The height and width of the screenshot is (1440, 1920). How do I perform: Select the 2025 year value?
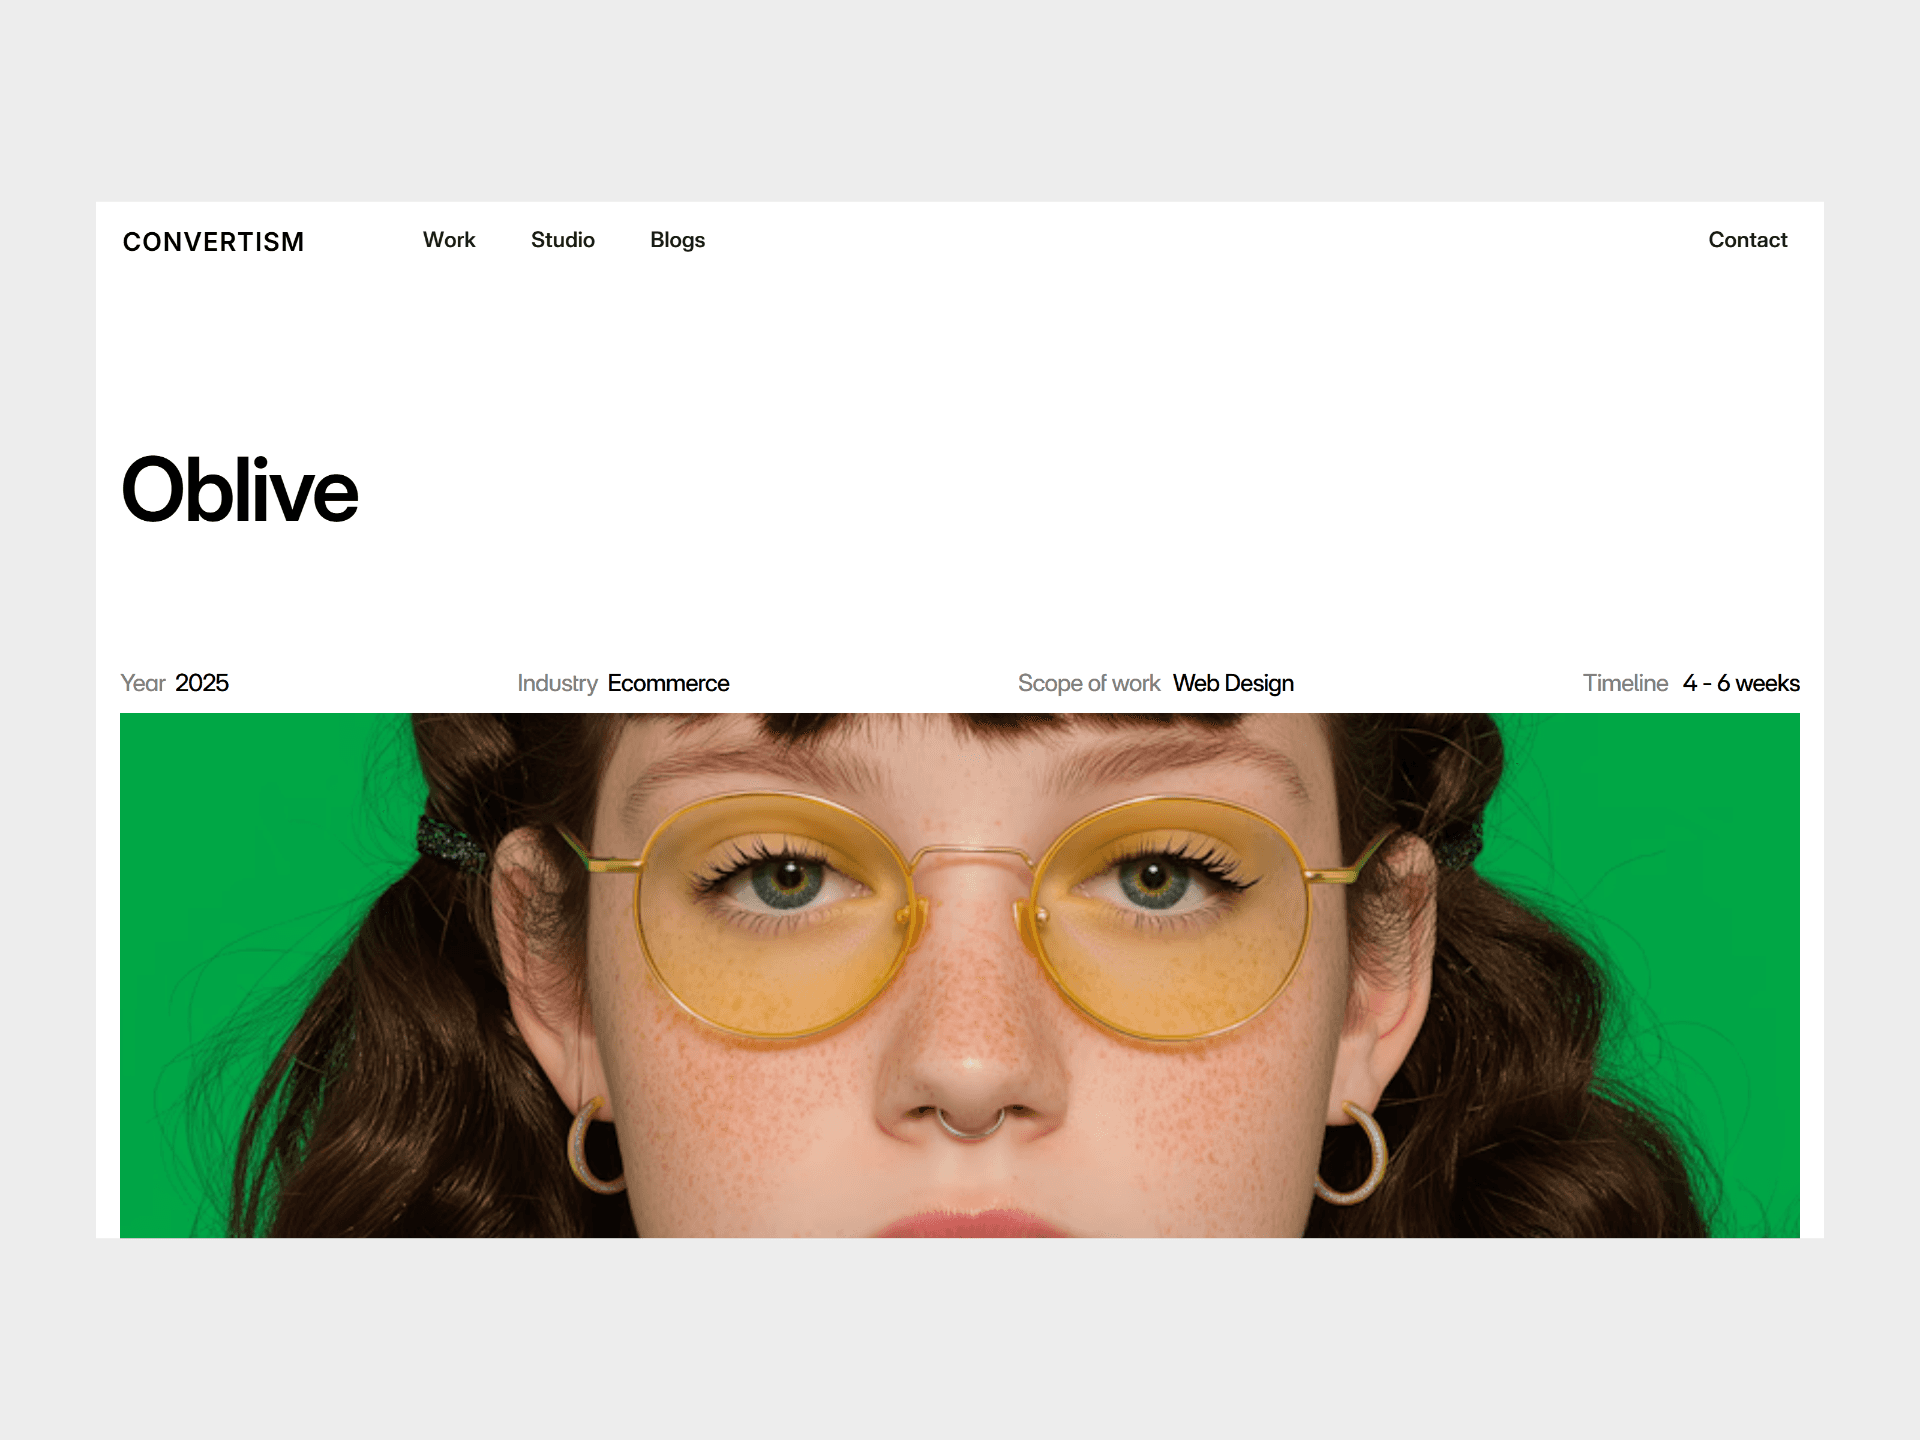point(202,683)
